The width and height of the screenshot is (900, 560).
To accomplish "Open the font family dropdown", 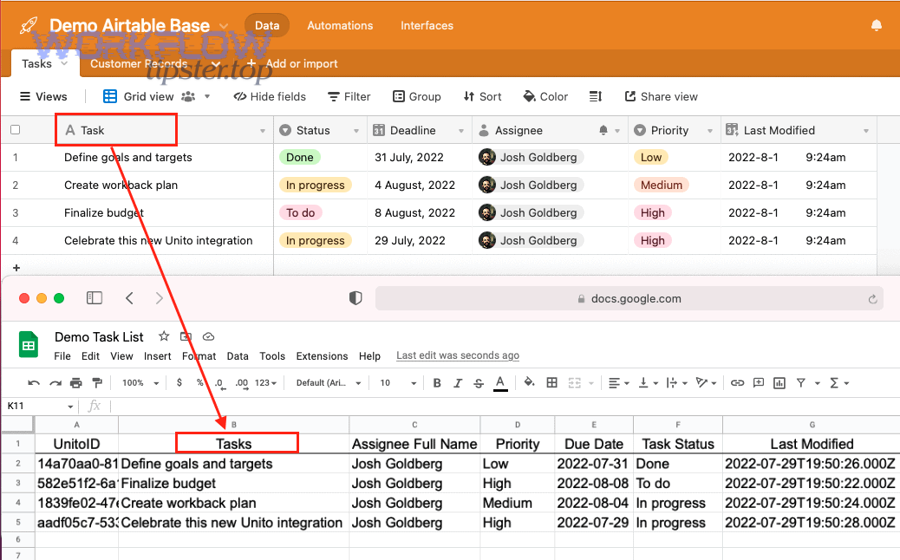I will pyautogui.click(x=328, y=383).
